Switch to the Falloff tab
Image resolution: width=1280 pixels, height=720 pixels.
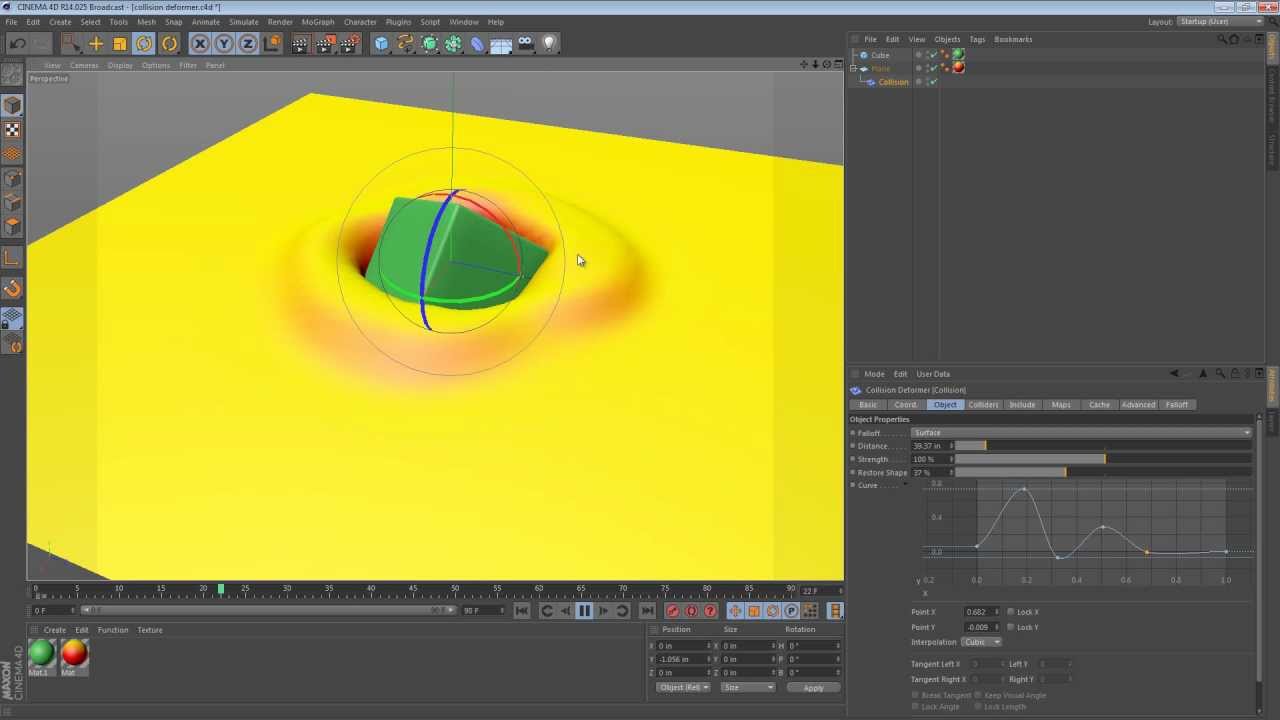(1177, 405)
